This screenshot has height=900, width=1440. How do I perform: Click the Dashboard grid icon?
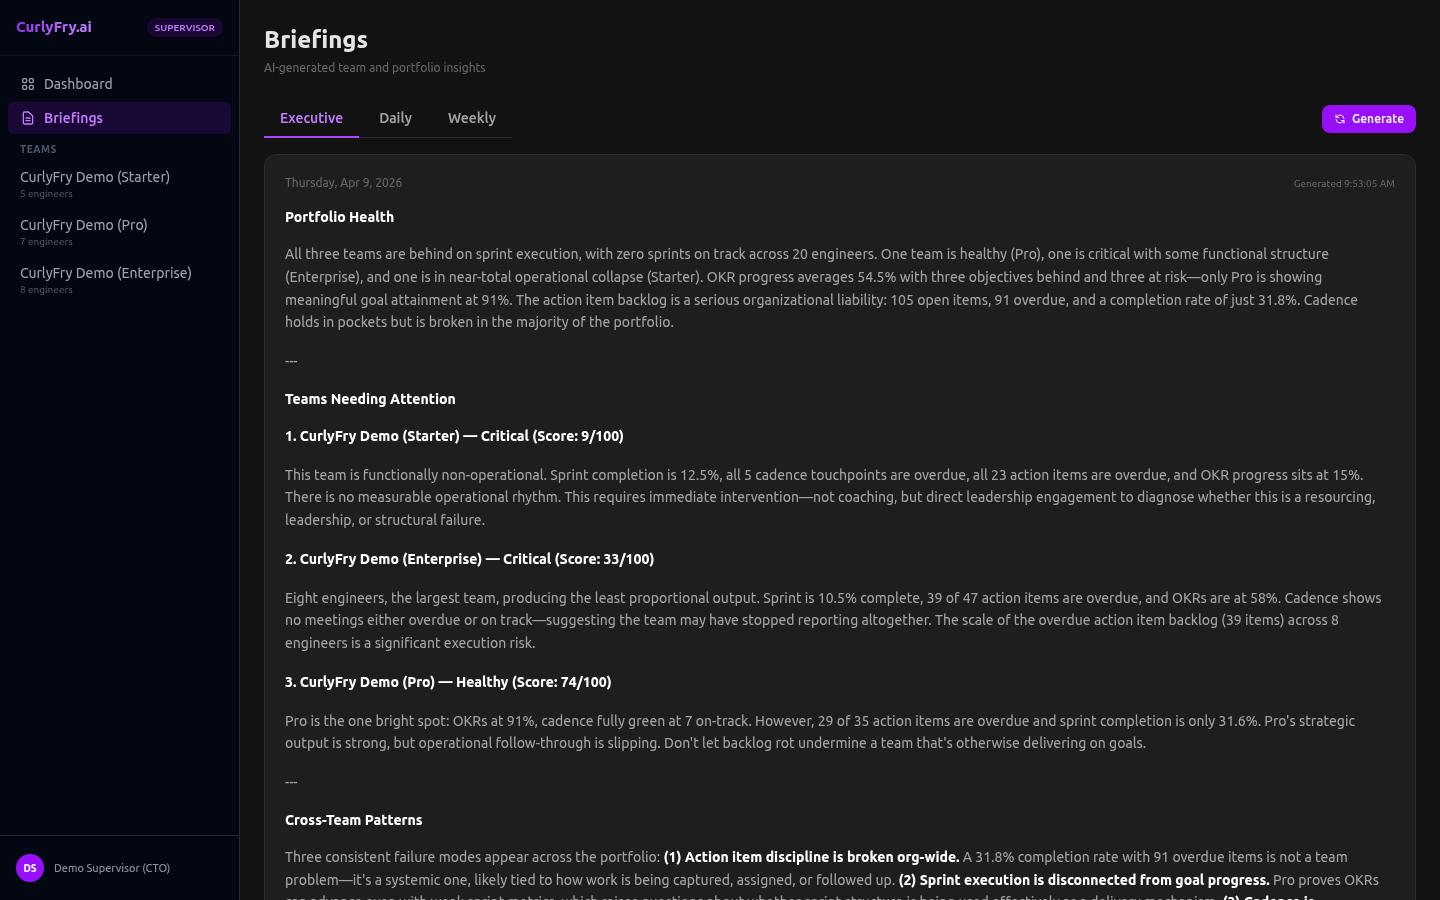(x=28, y=84)
